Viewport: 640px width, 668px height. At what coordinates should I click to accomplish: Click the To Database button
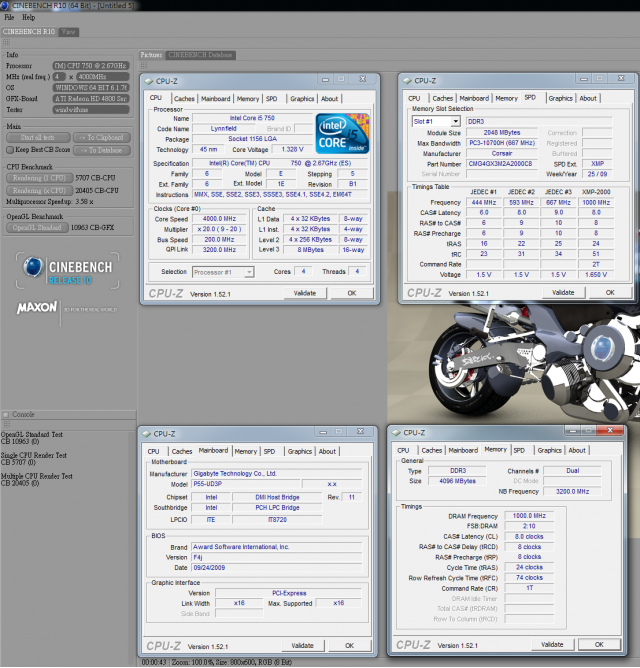101,150
